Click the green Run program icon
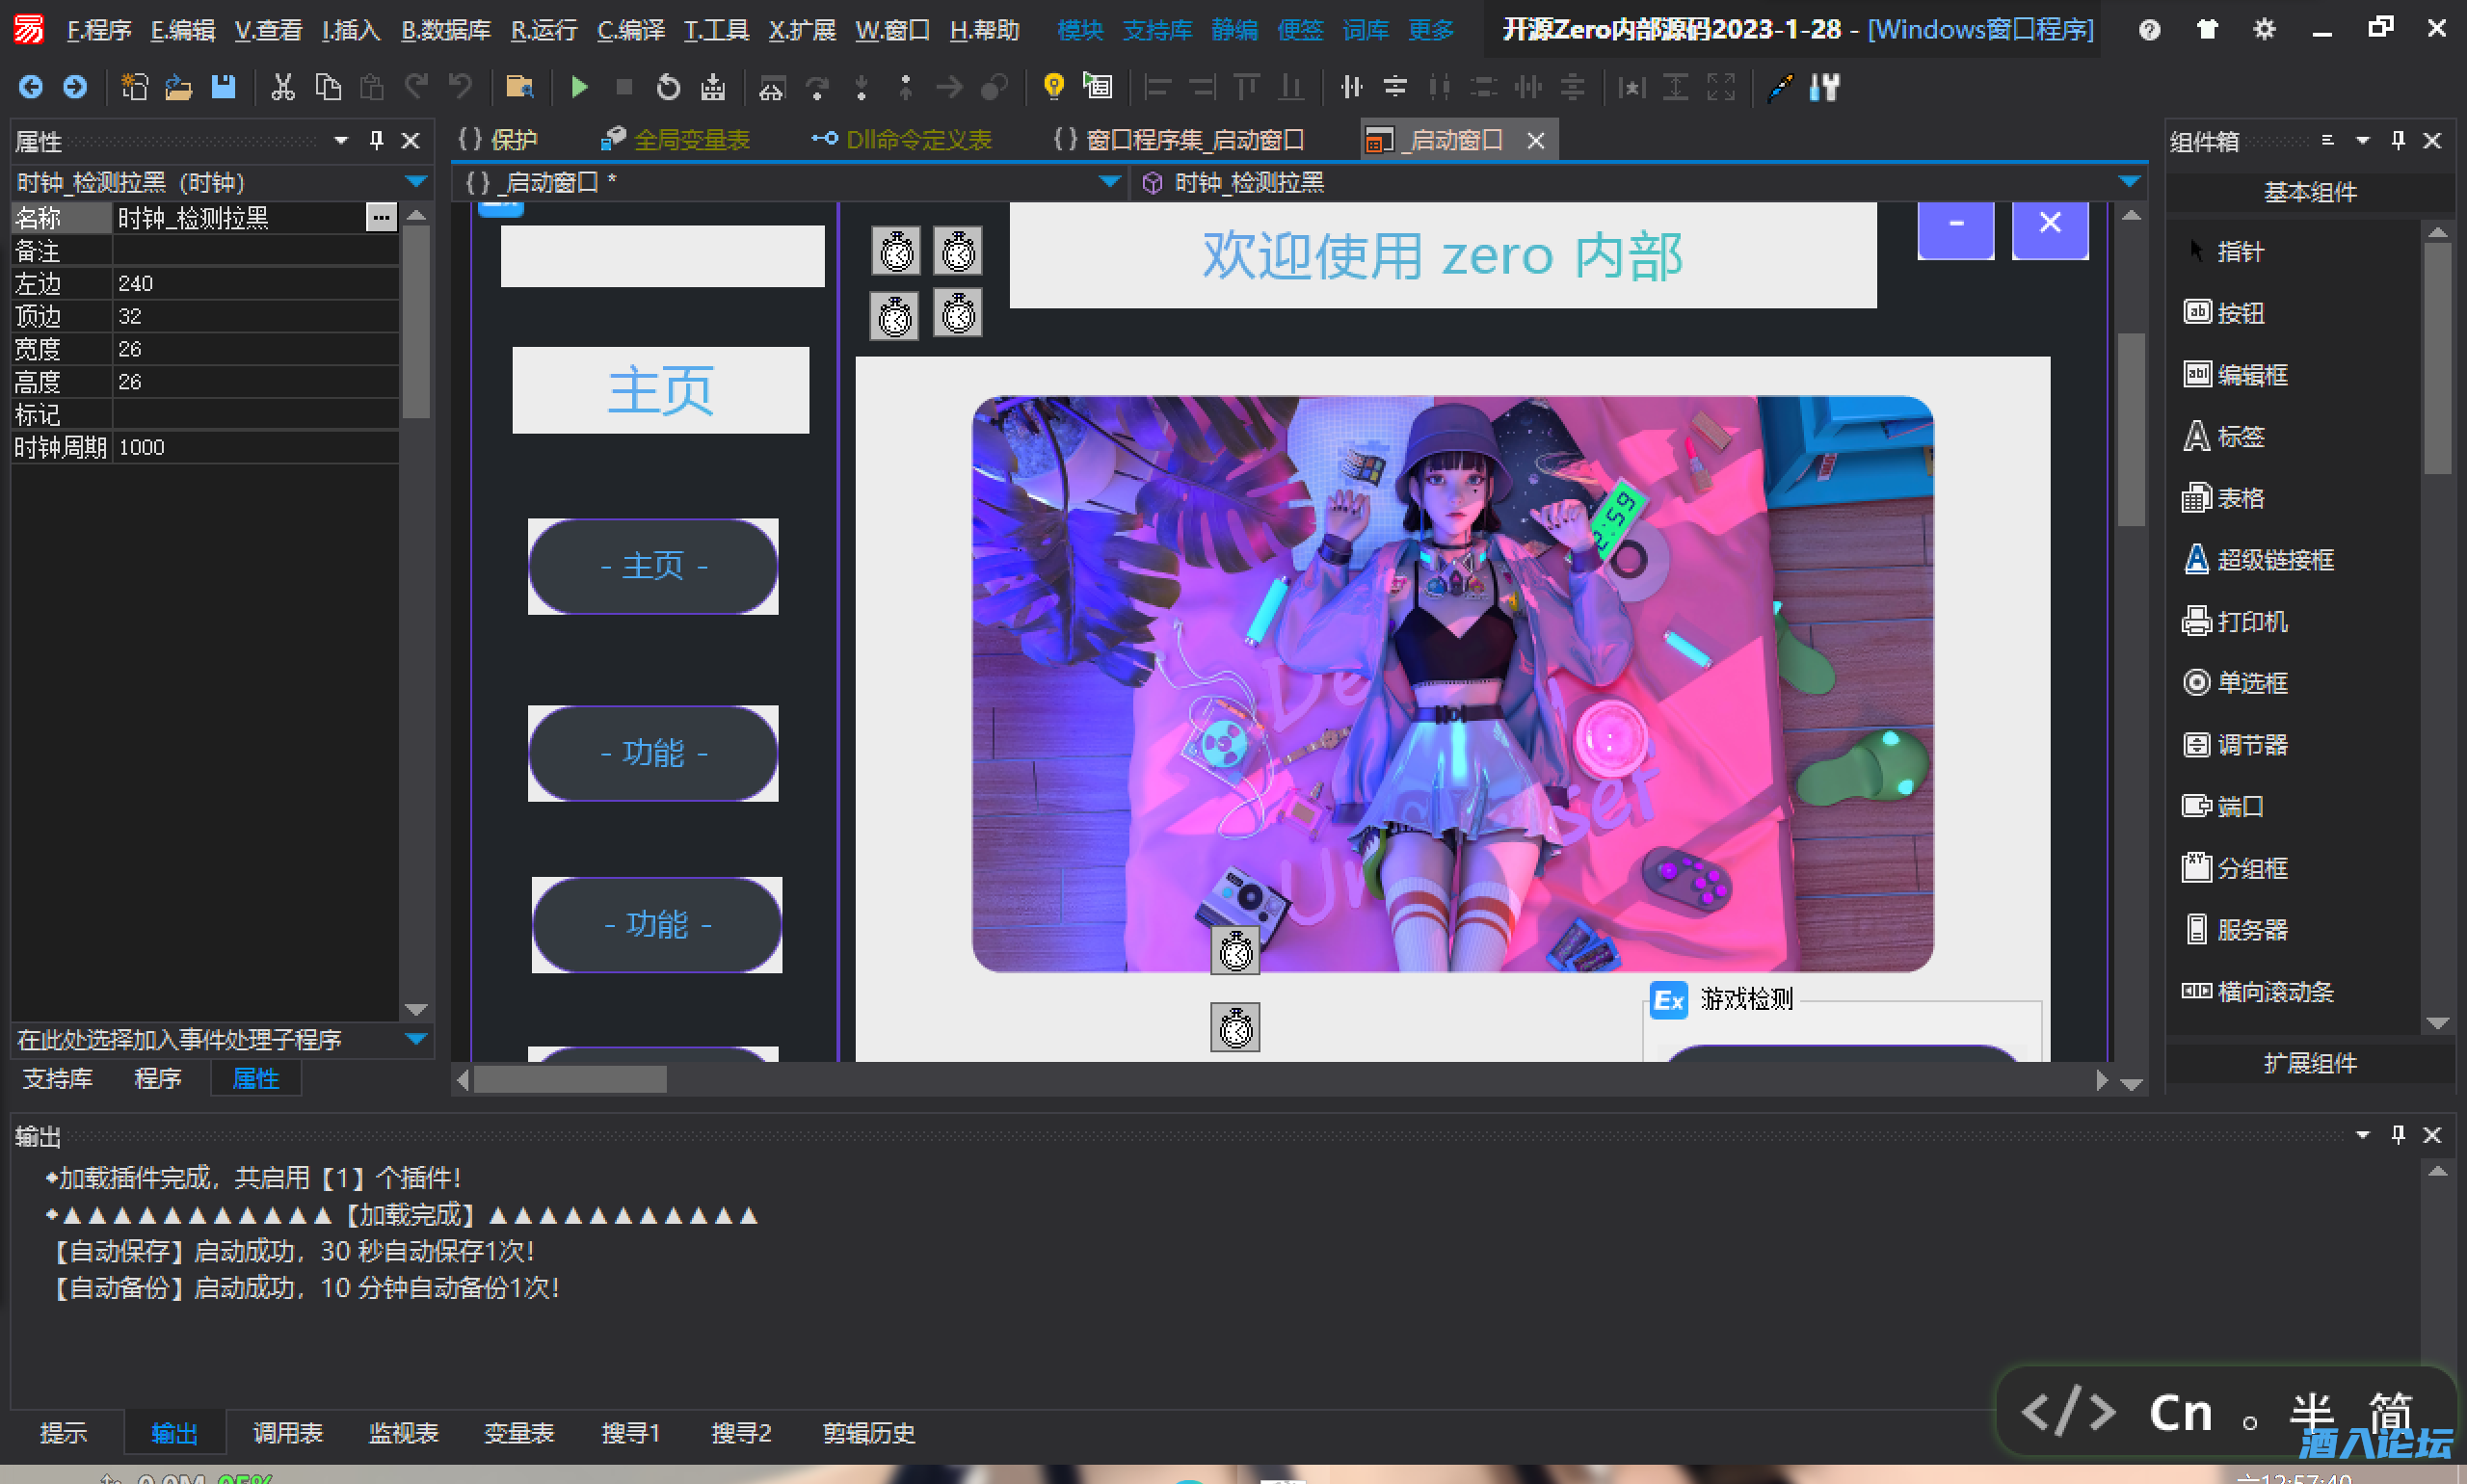2467x1484 pixels. coord(578,88)
